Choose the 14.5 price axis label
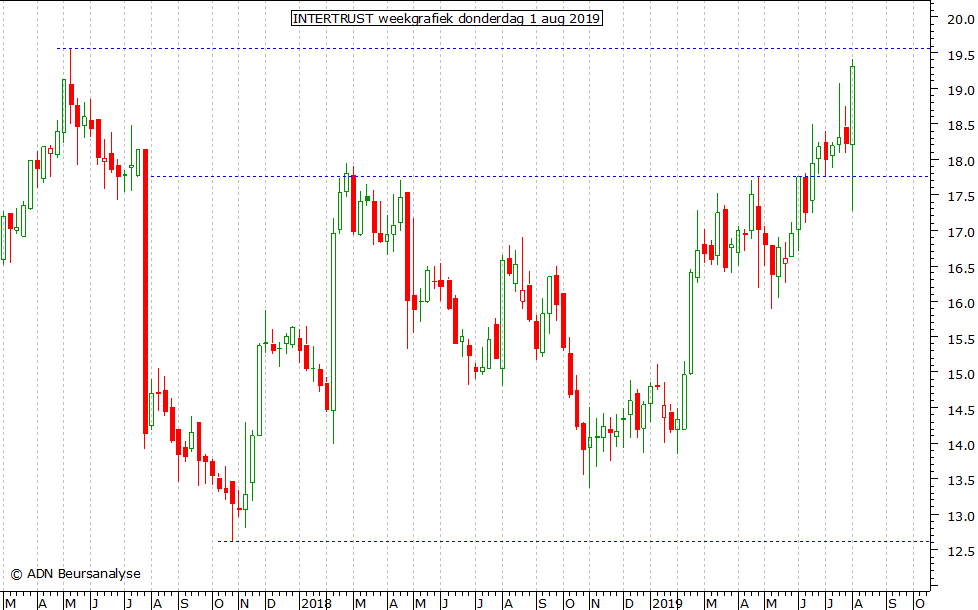The height and width of the screenshot is (610, 978). [960, 410]
